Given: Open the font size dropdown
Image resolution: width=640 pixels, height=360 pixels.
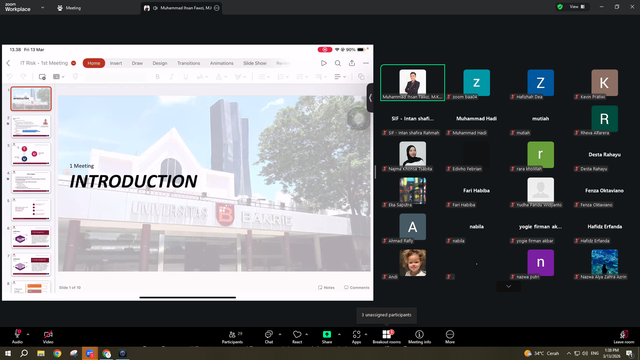Looking at the screenshot, I should pyautogui.click(x=202, y=77).
